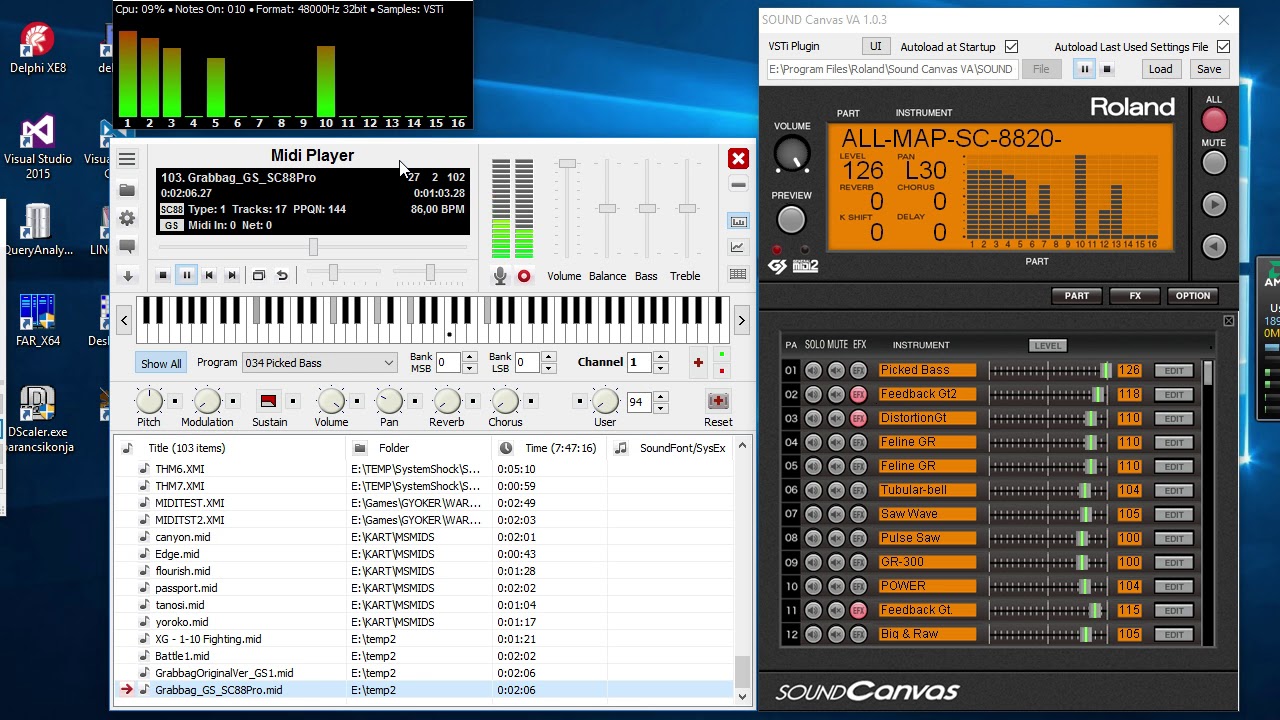Open the UI button of the VSTi Plugin

point(875,46)
